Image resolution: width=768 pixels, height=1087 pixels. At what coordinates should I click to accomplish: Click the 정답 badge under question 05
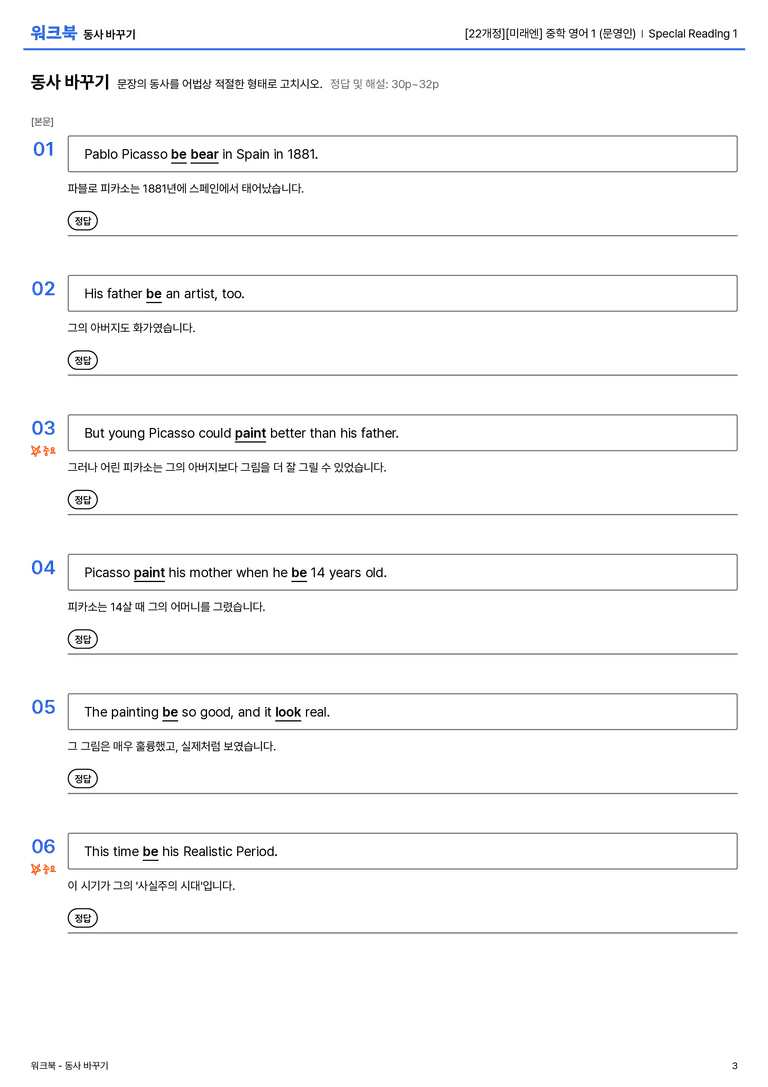tap(82, 778)
